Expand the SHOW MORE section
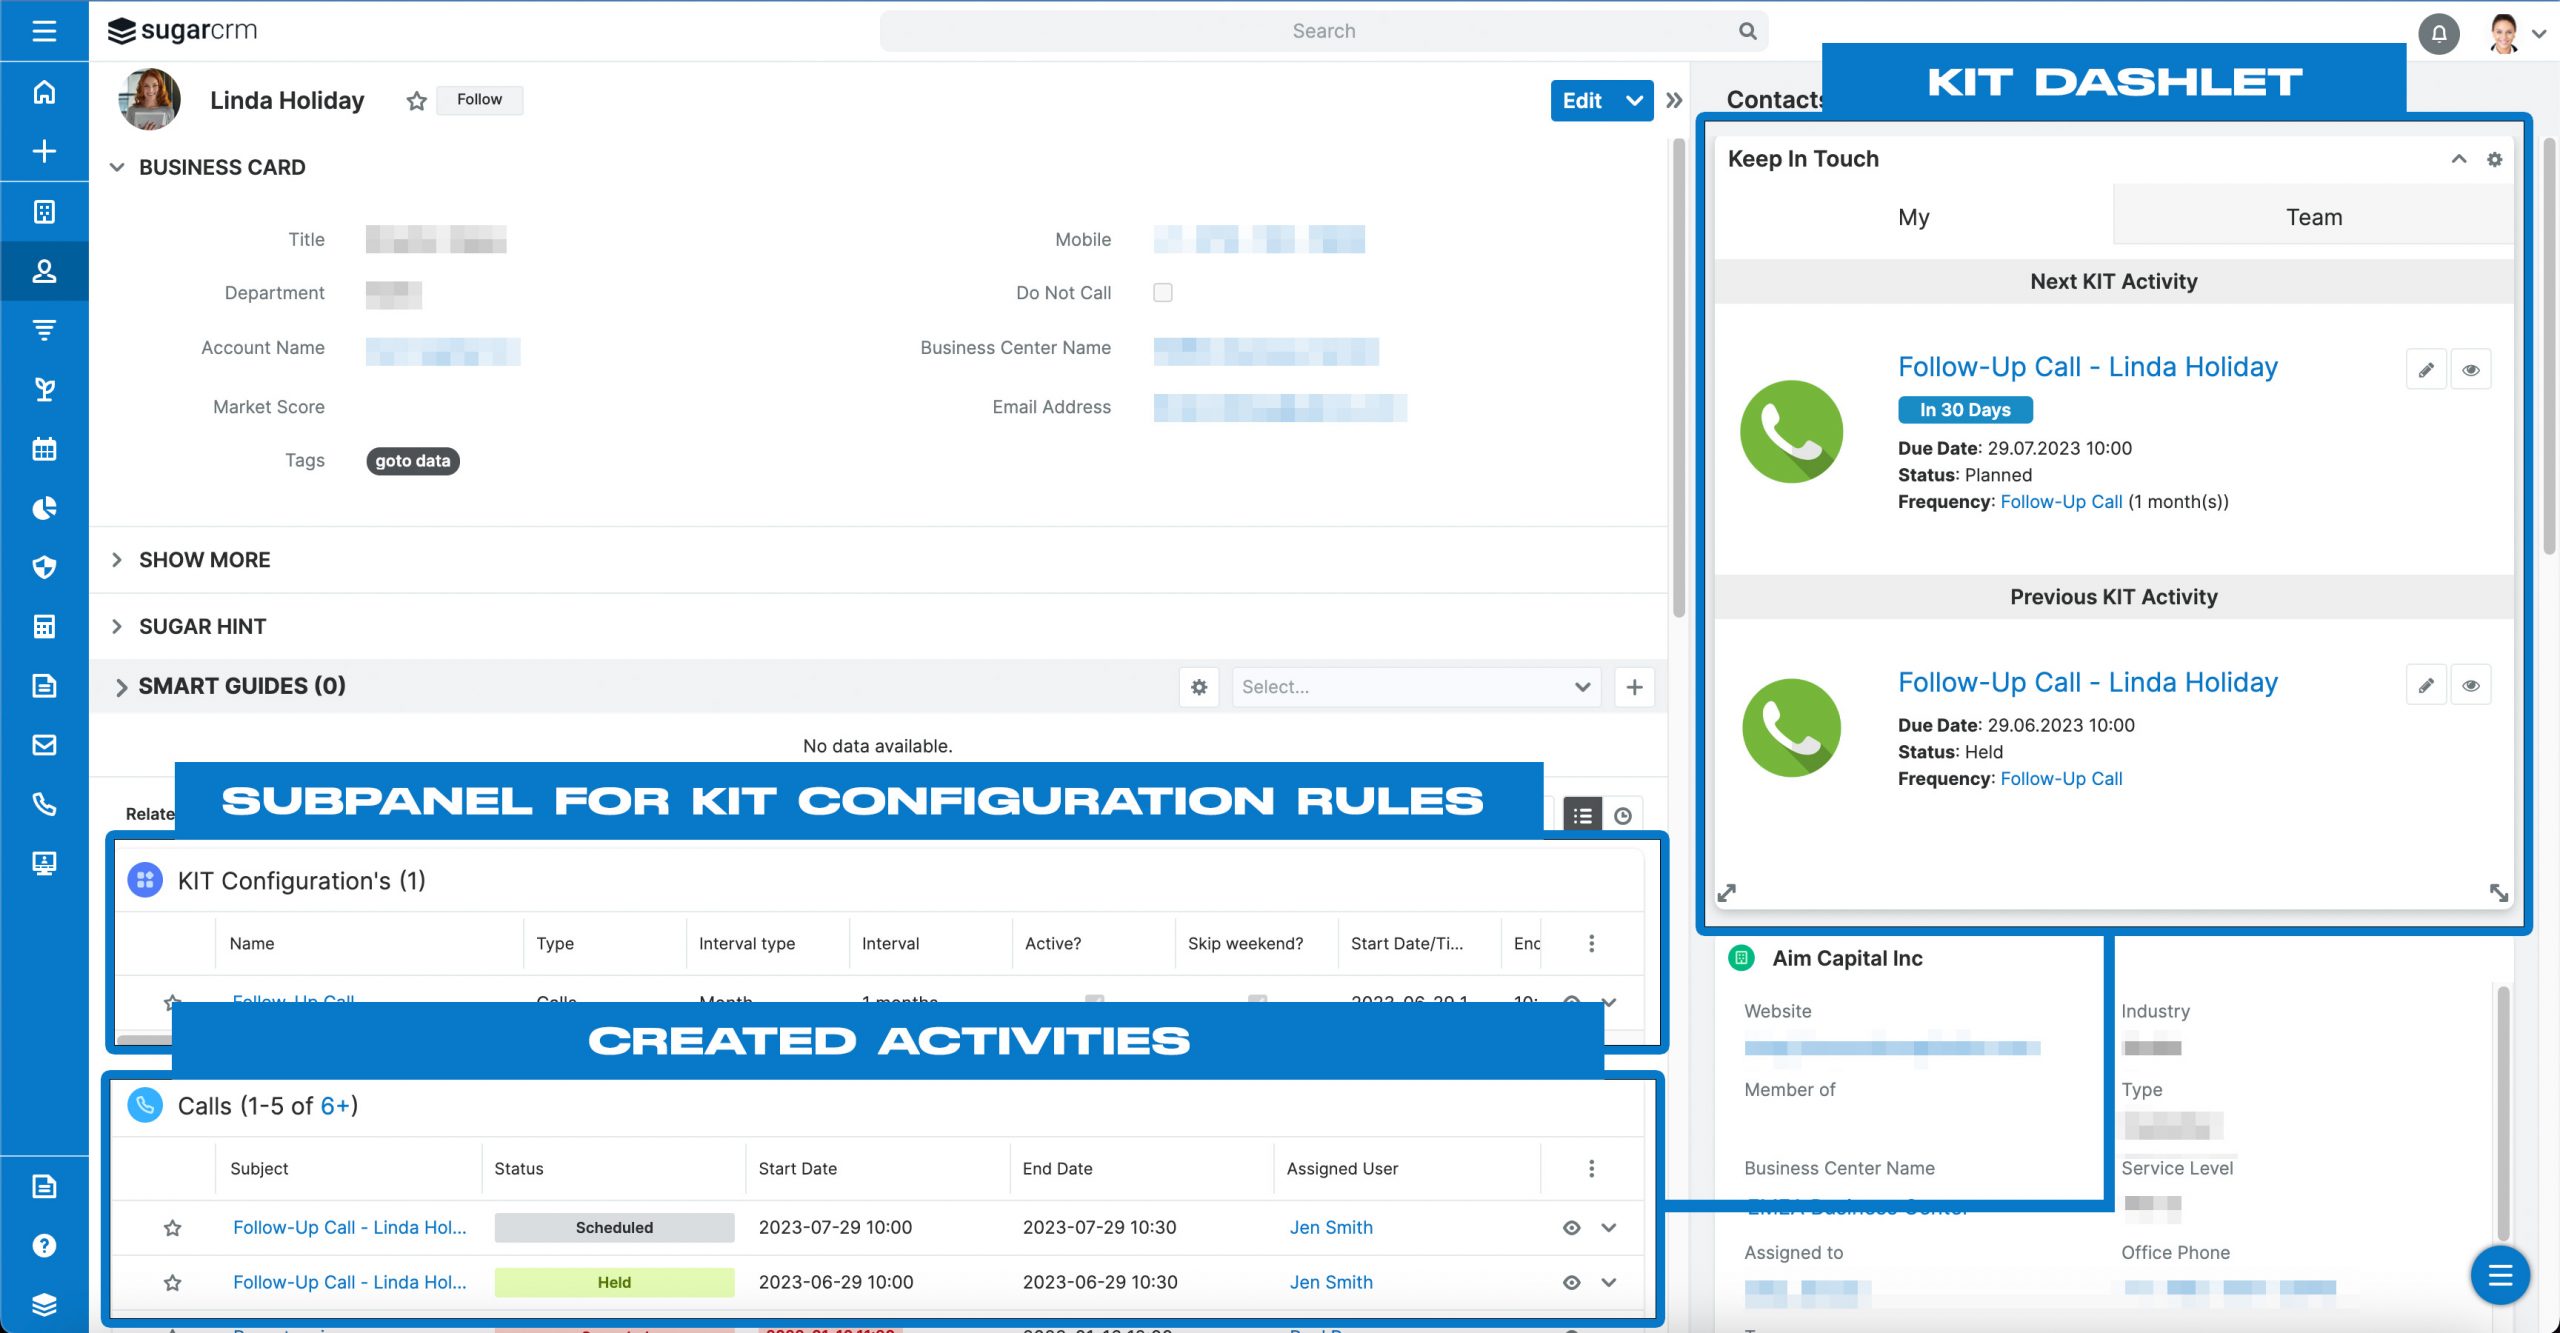Viewport: 2560px width, 1333px height. [204, 560]
